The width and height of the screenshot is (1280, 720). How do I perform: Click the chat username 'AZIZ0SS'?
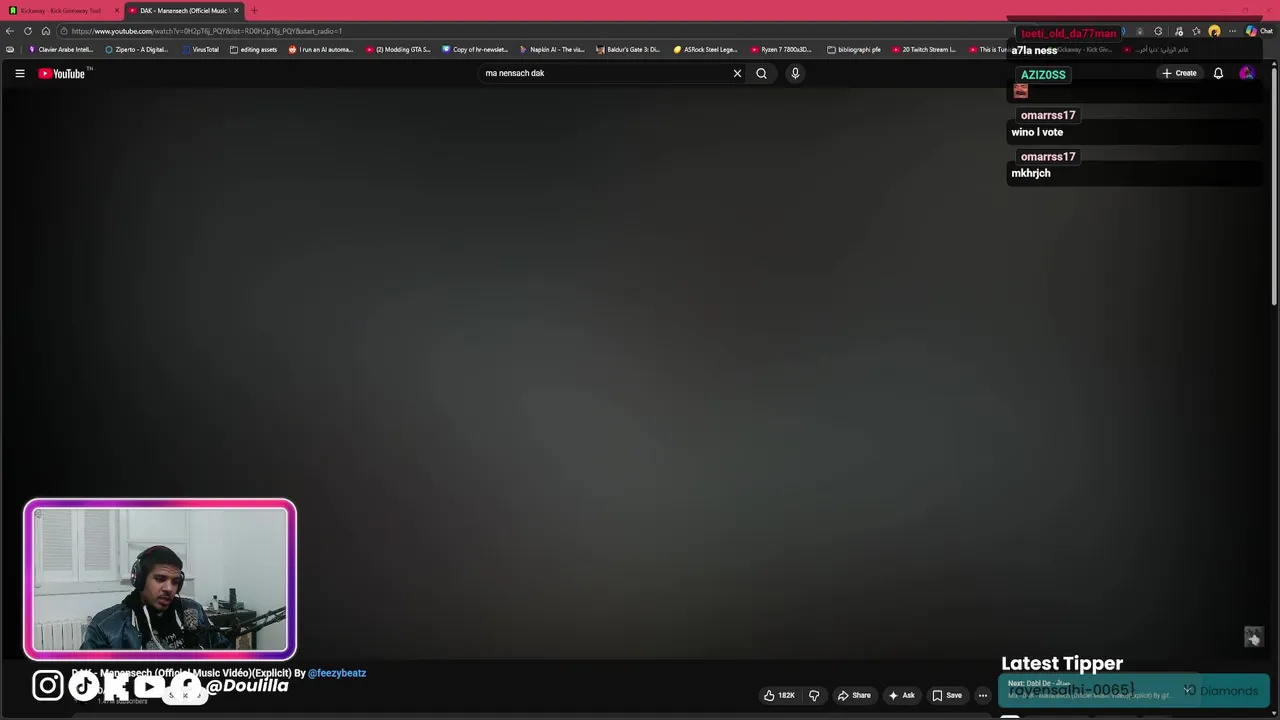(x=1043, y=75)
